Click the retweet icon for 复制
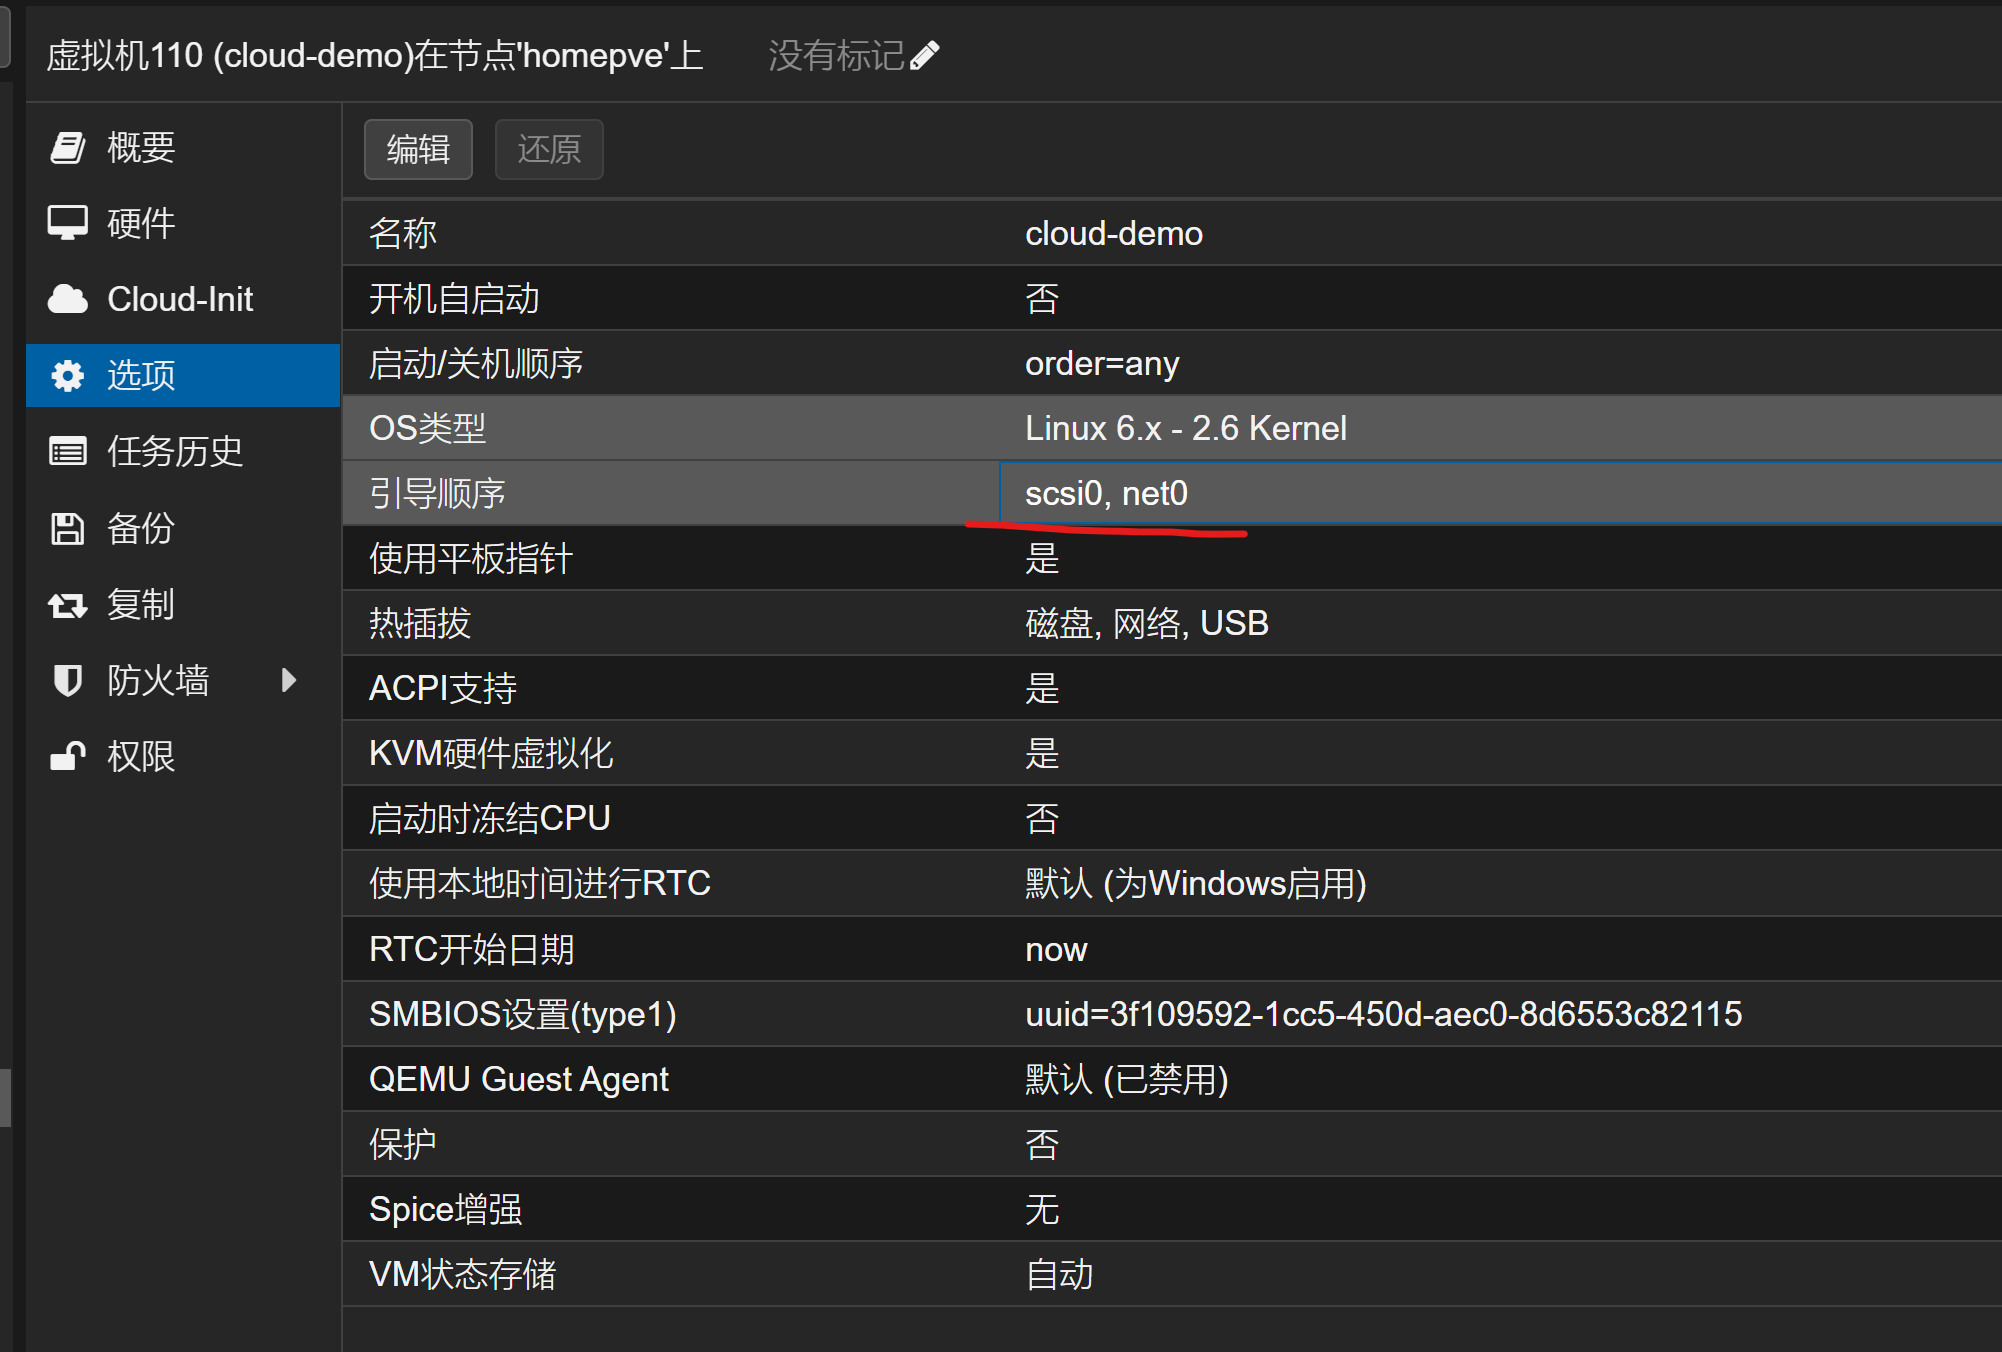The width and height of the screenshot is (2002, 1352). [x=67, y=605]
